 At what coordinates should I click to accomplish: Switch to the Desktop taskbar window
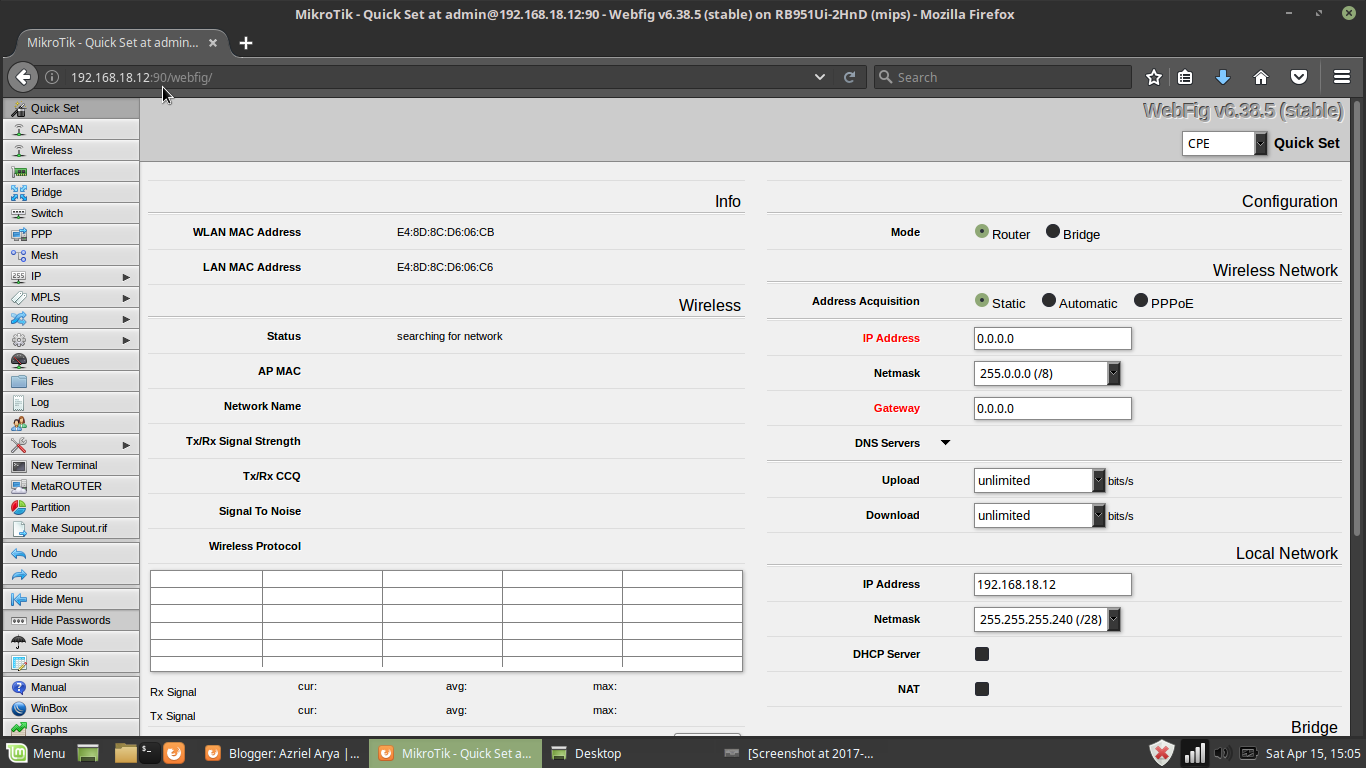click(587, 753)
